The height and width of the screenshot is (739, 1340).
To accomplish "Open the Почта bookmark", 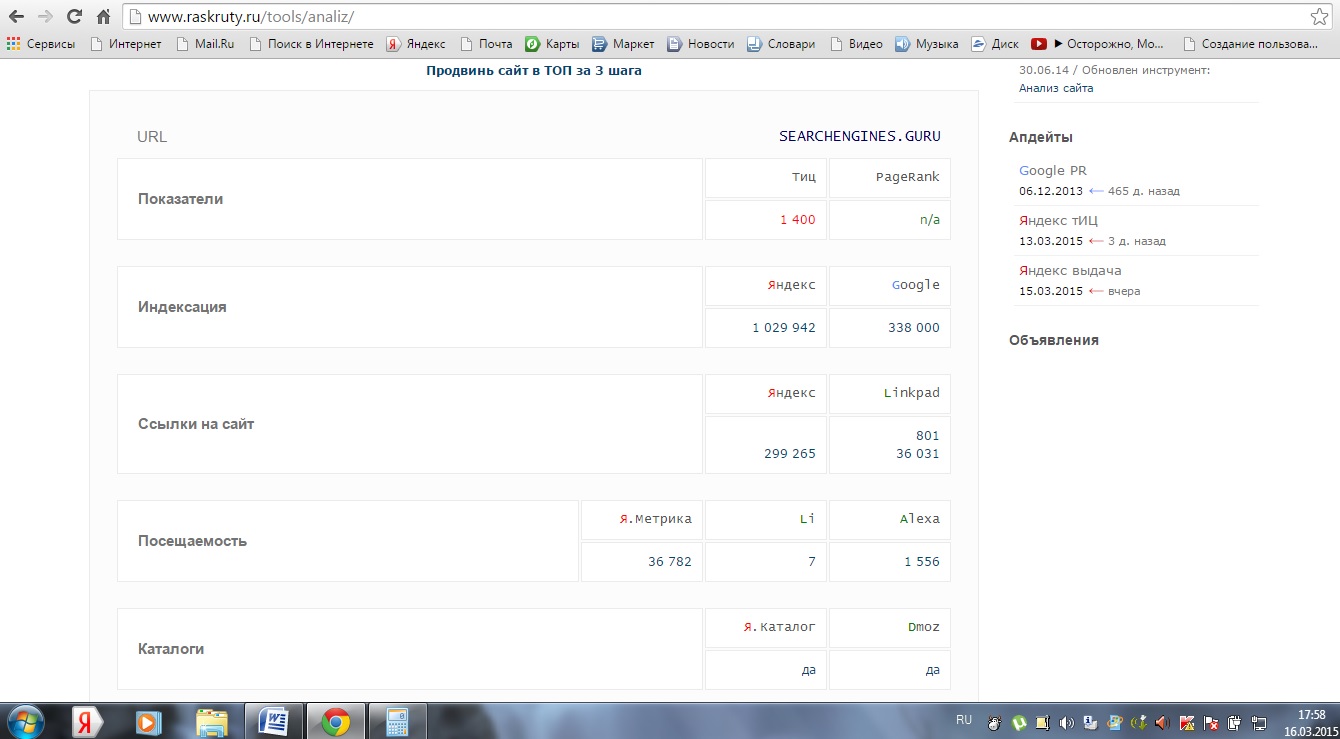I will point(486,44).
